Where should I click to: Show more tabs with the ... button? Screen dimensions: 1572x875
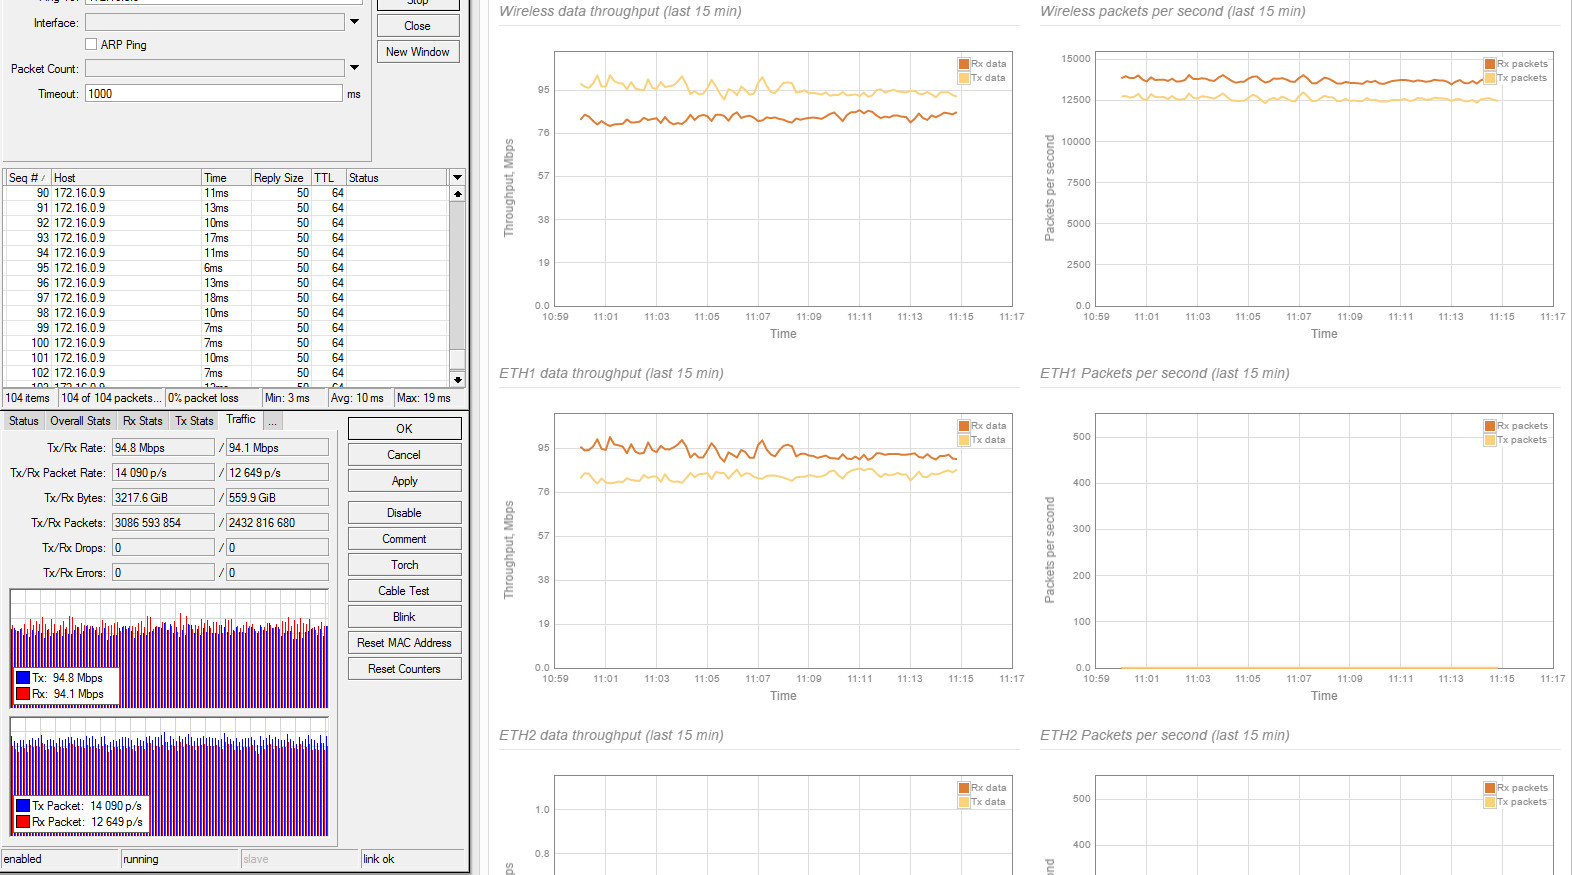pyautogui.click(x=272, y=421)
